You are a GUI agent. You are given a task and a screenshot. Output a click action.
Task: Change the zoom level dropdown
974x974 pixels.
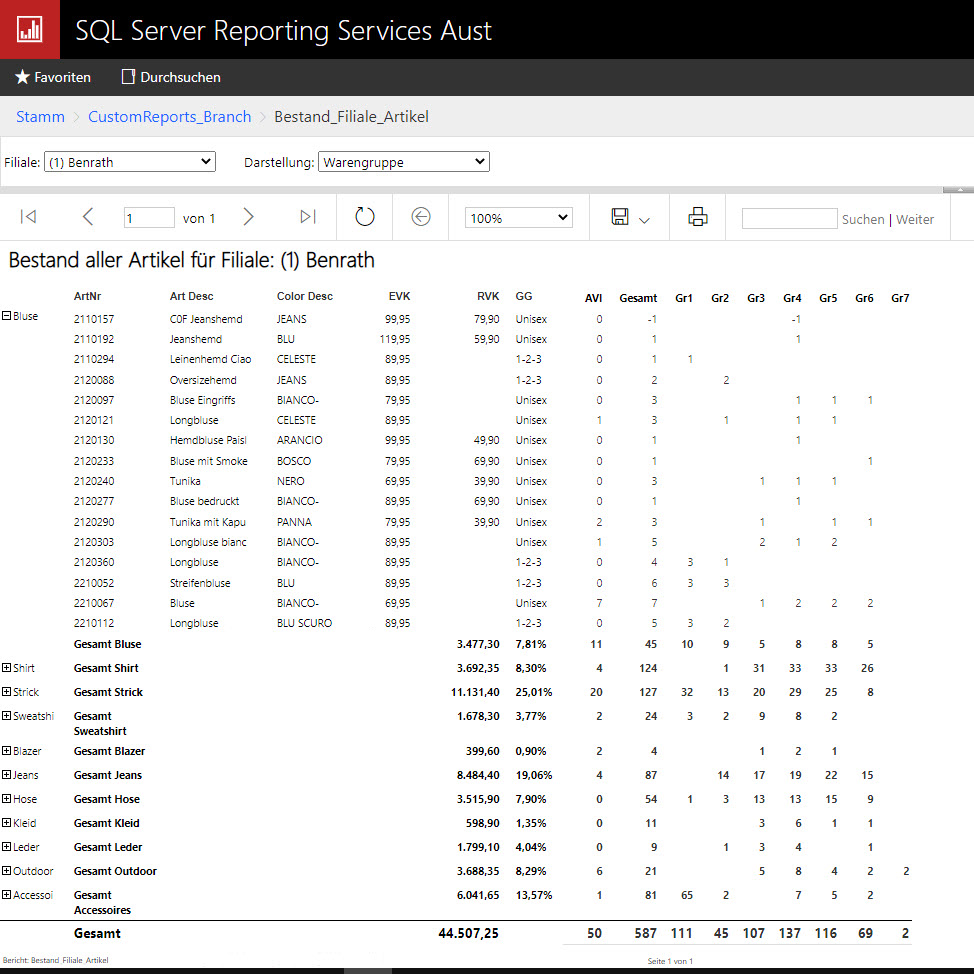coord(518,218)
